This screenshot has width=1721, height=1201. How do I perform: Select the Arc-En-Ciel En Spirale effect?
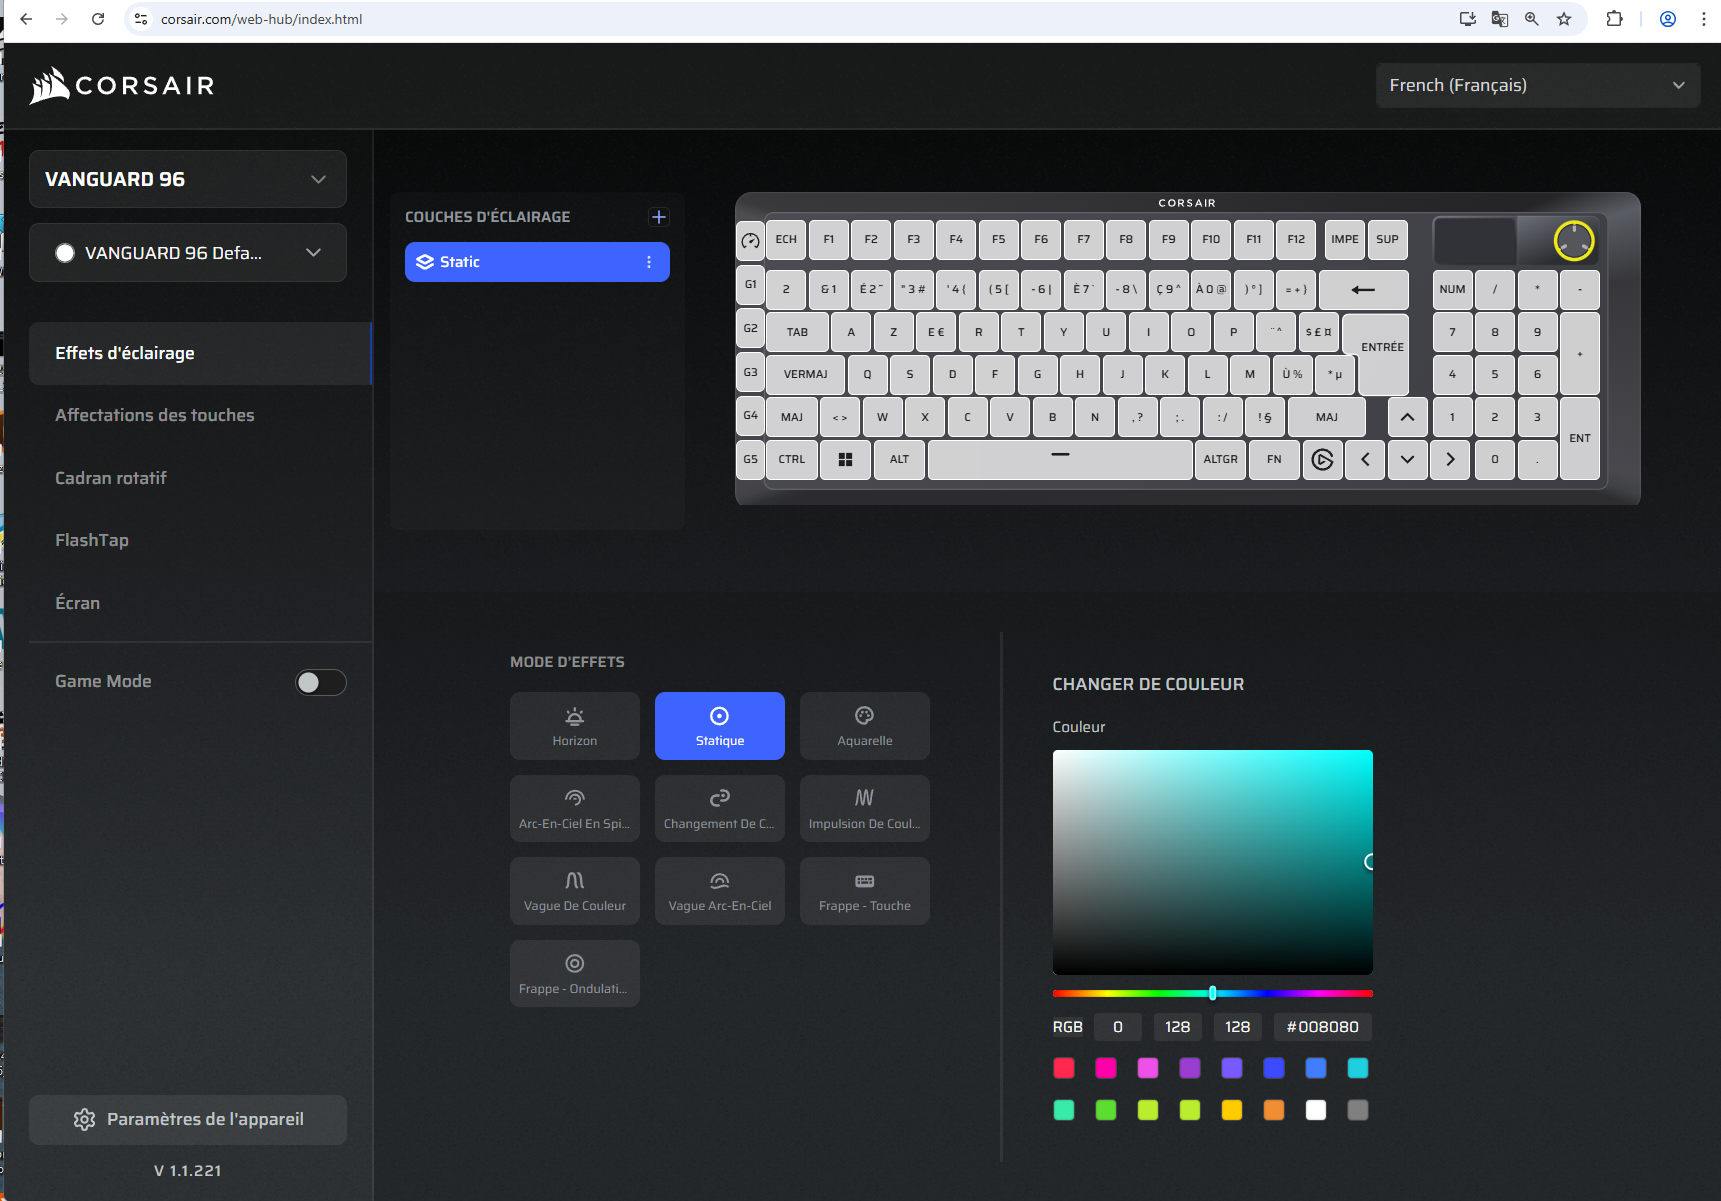pos(574,809)
